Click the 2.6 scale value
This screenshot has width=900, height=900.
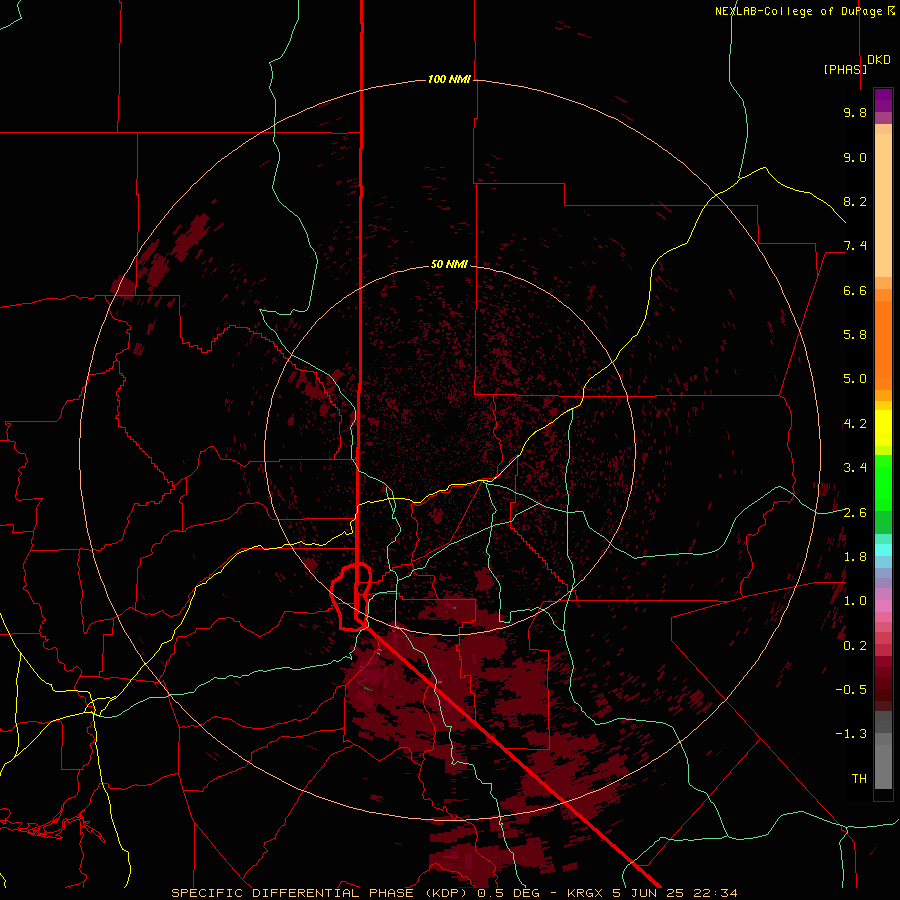855,513
